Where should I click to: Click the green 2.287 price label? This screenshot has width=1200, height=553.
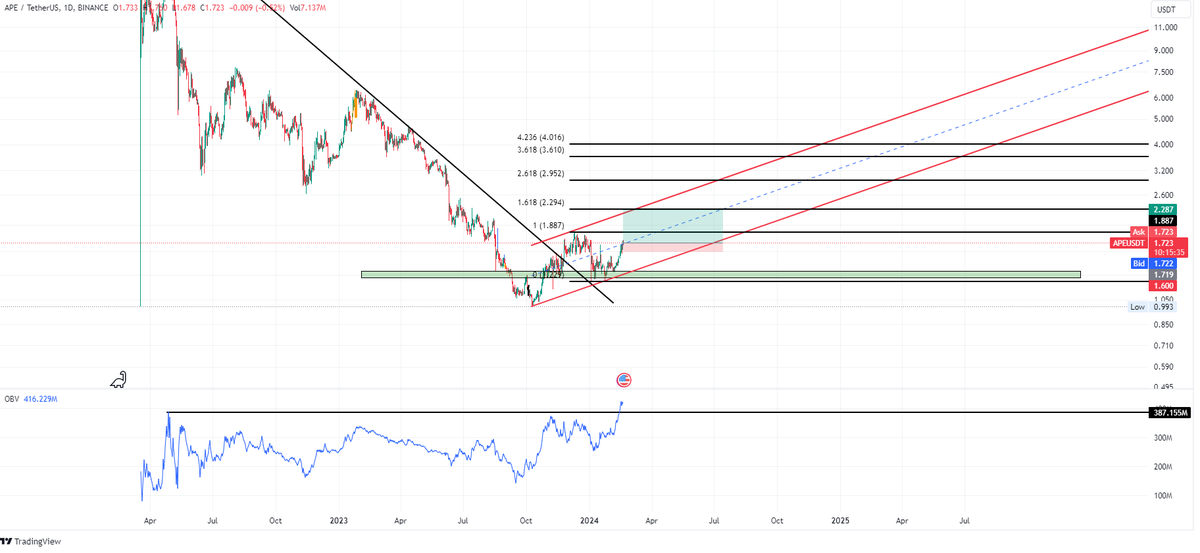click(1163, 210)
